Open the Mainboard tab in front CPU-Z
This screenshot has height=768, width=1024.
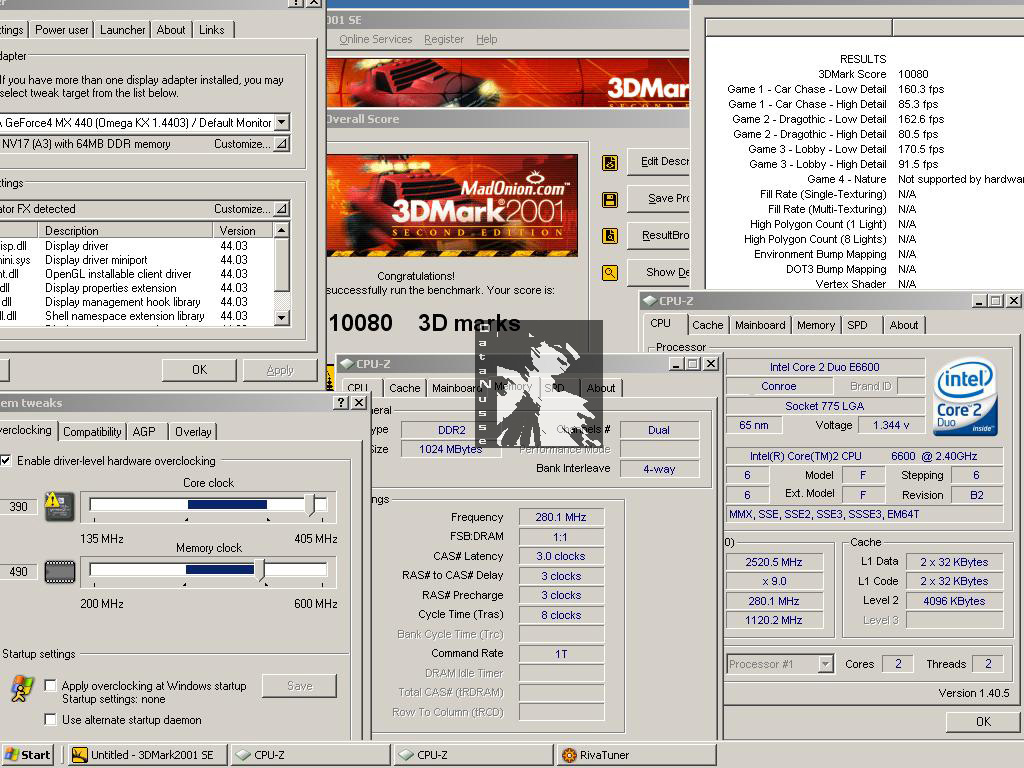tap(760, 325)
